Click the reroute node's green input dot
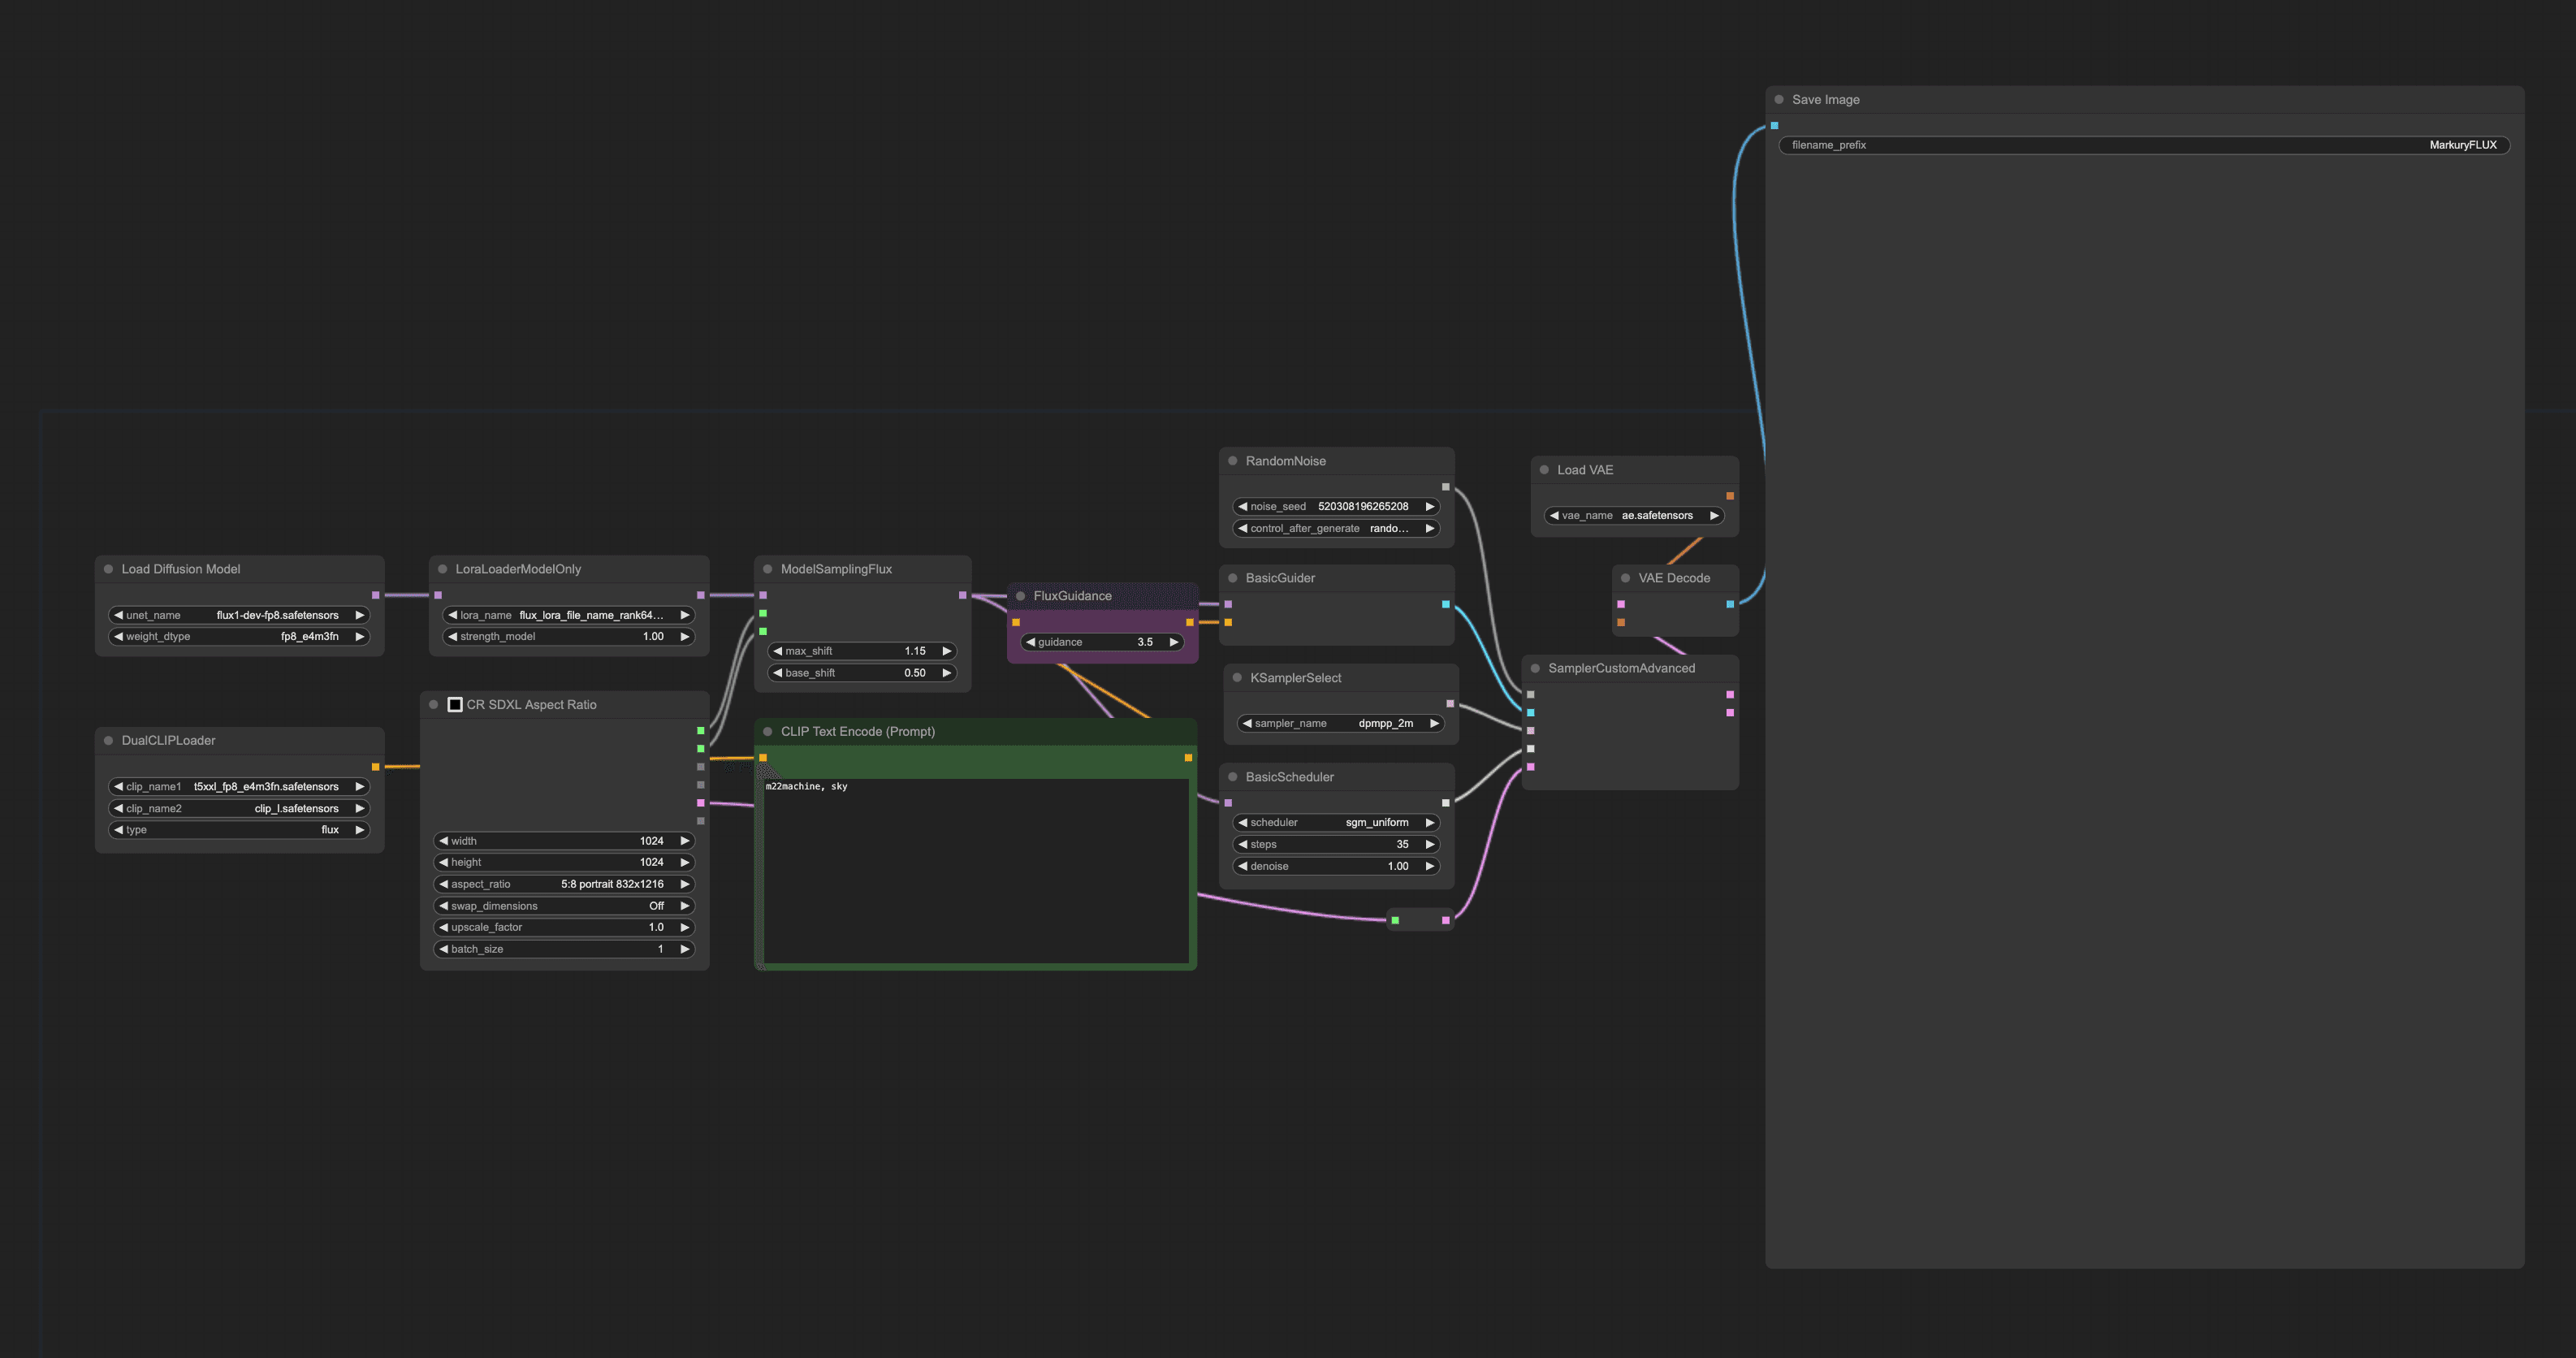 tap(1395, 921)
